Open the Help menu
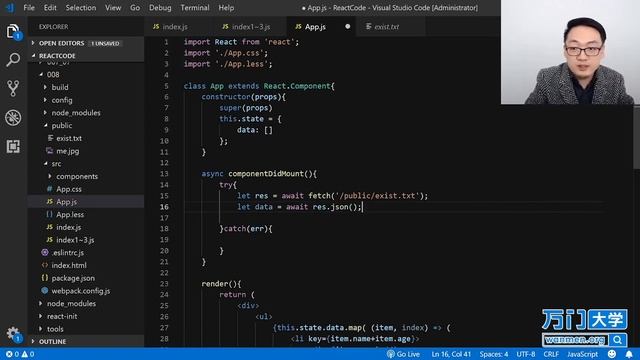The height and width of the screenshot is (360, 640). [x=226, y=7]
